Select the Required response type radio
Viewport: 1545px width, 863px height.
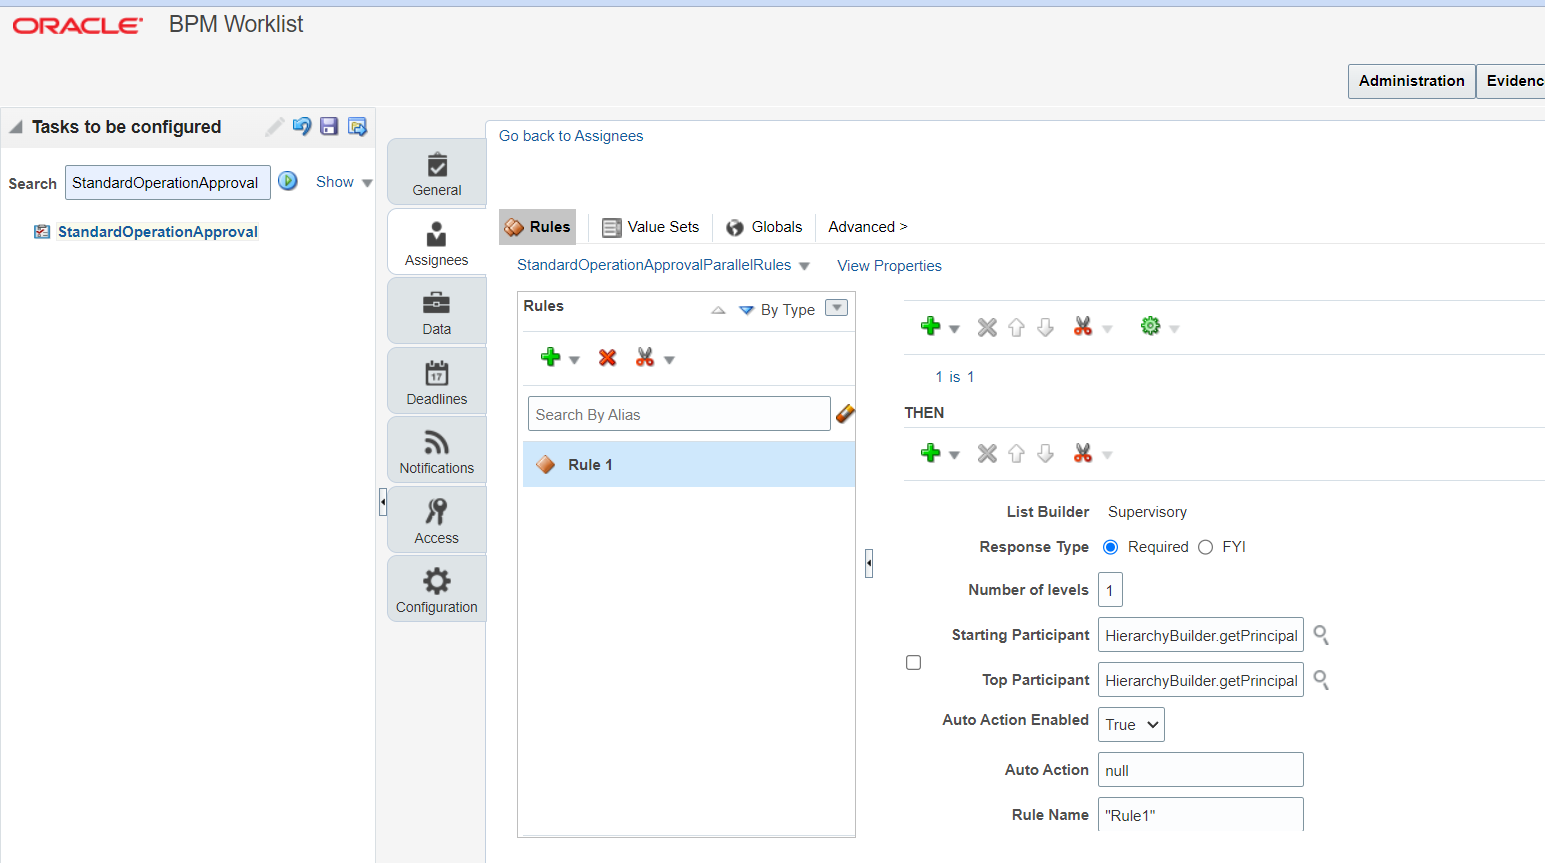(1110, 547)
